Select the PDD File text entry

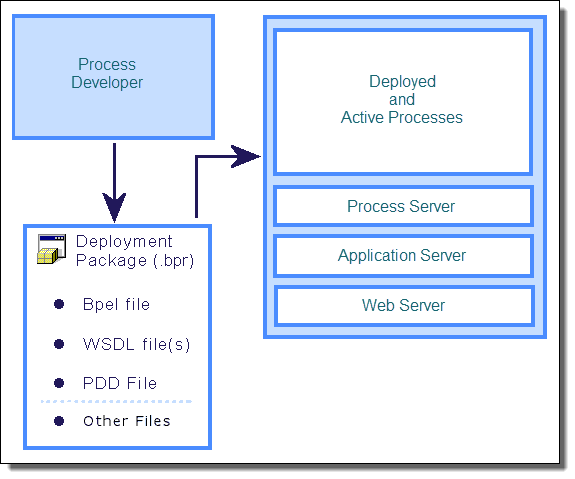120,383
